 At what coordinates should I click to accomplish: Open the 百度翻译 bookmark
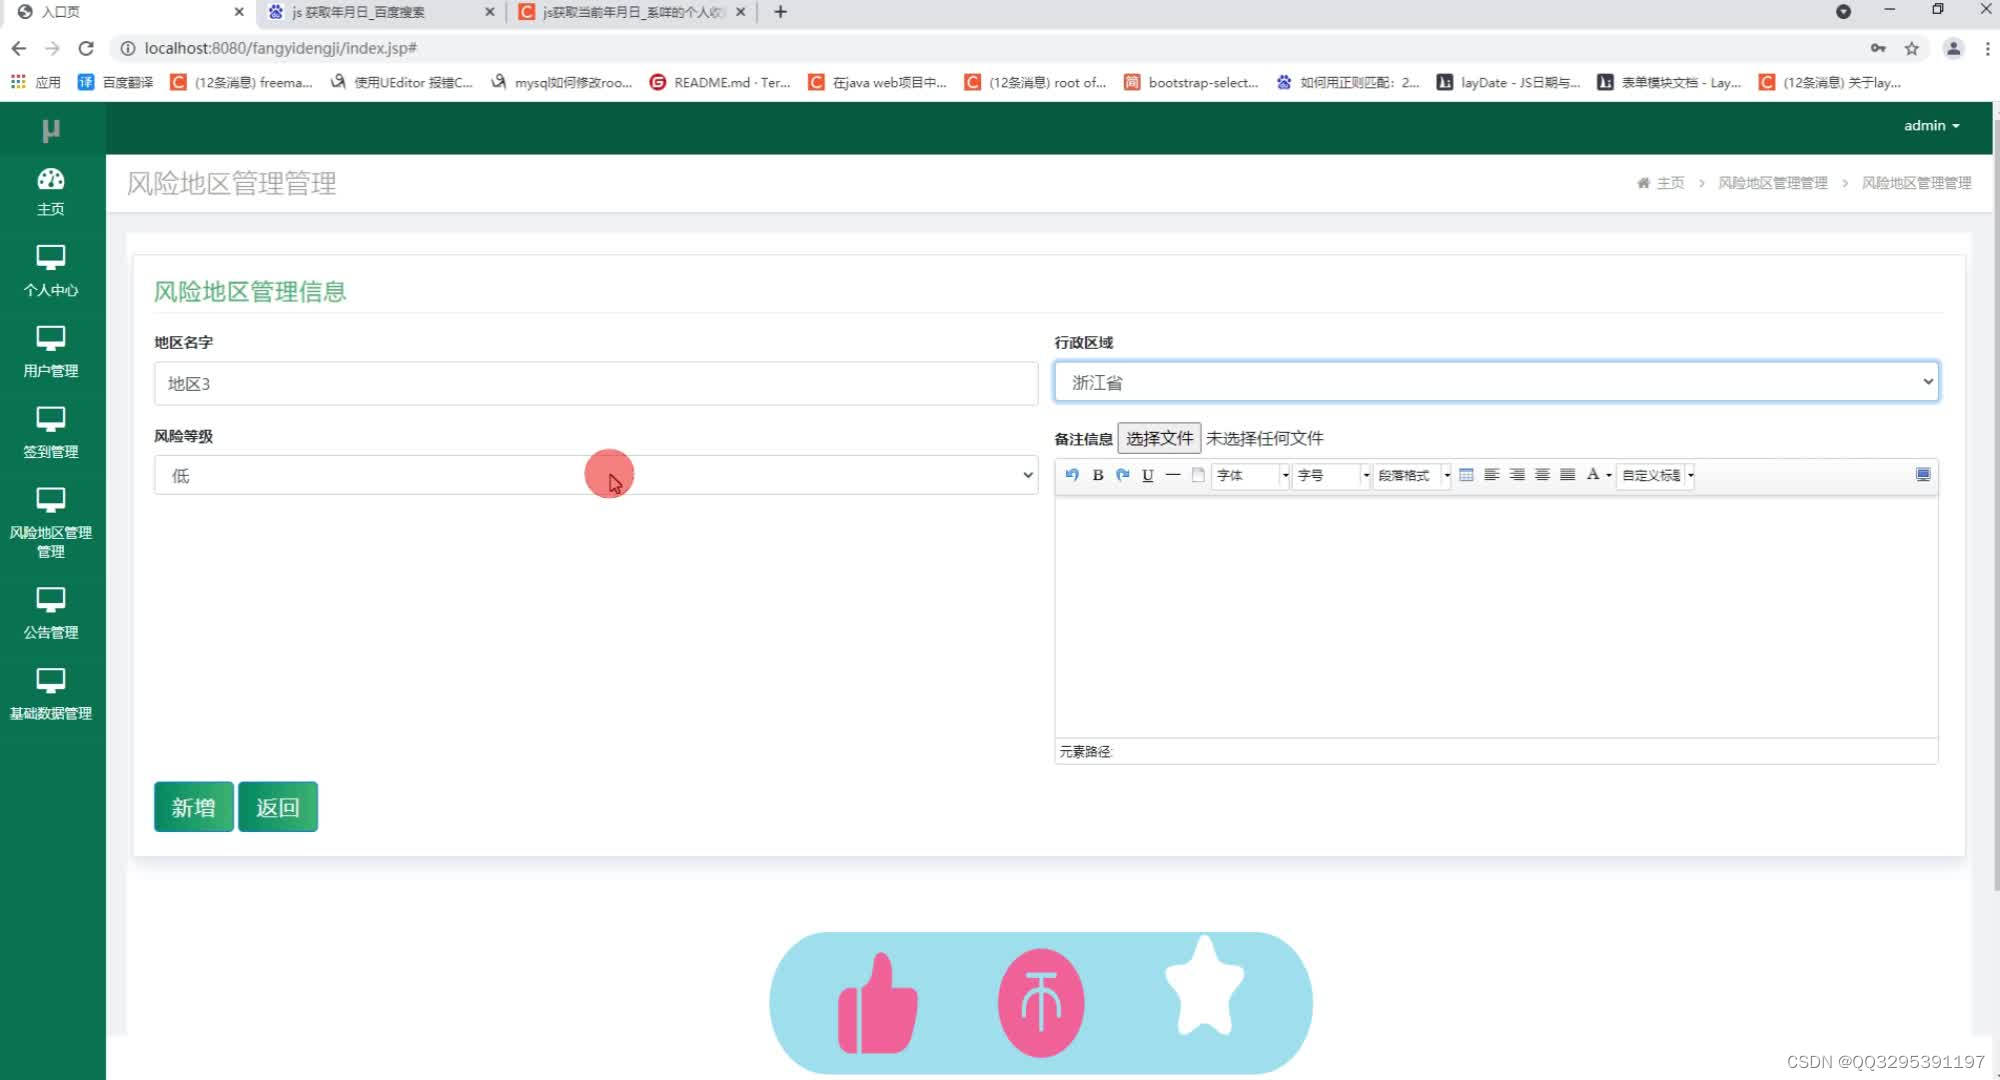(116, 82)
